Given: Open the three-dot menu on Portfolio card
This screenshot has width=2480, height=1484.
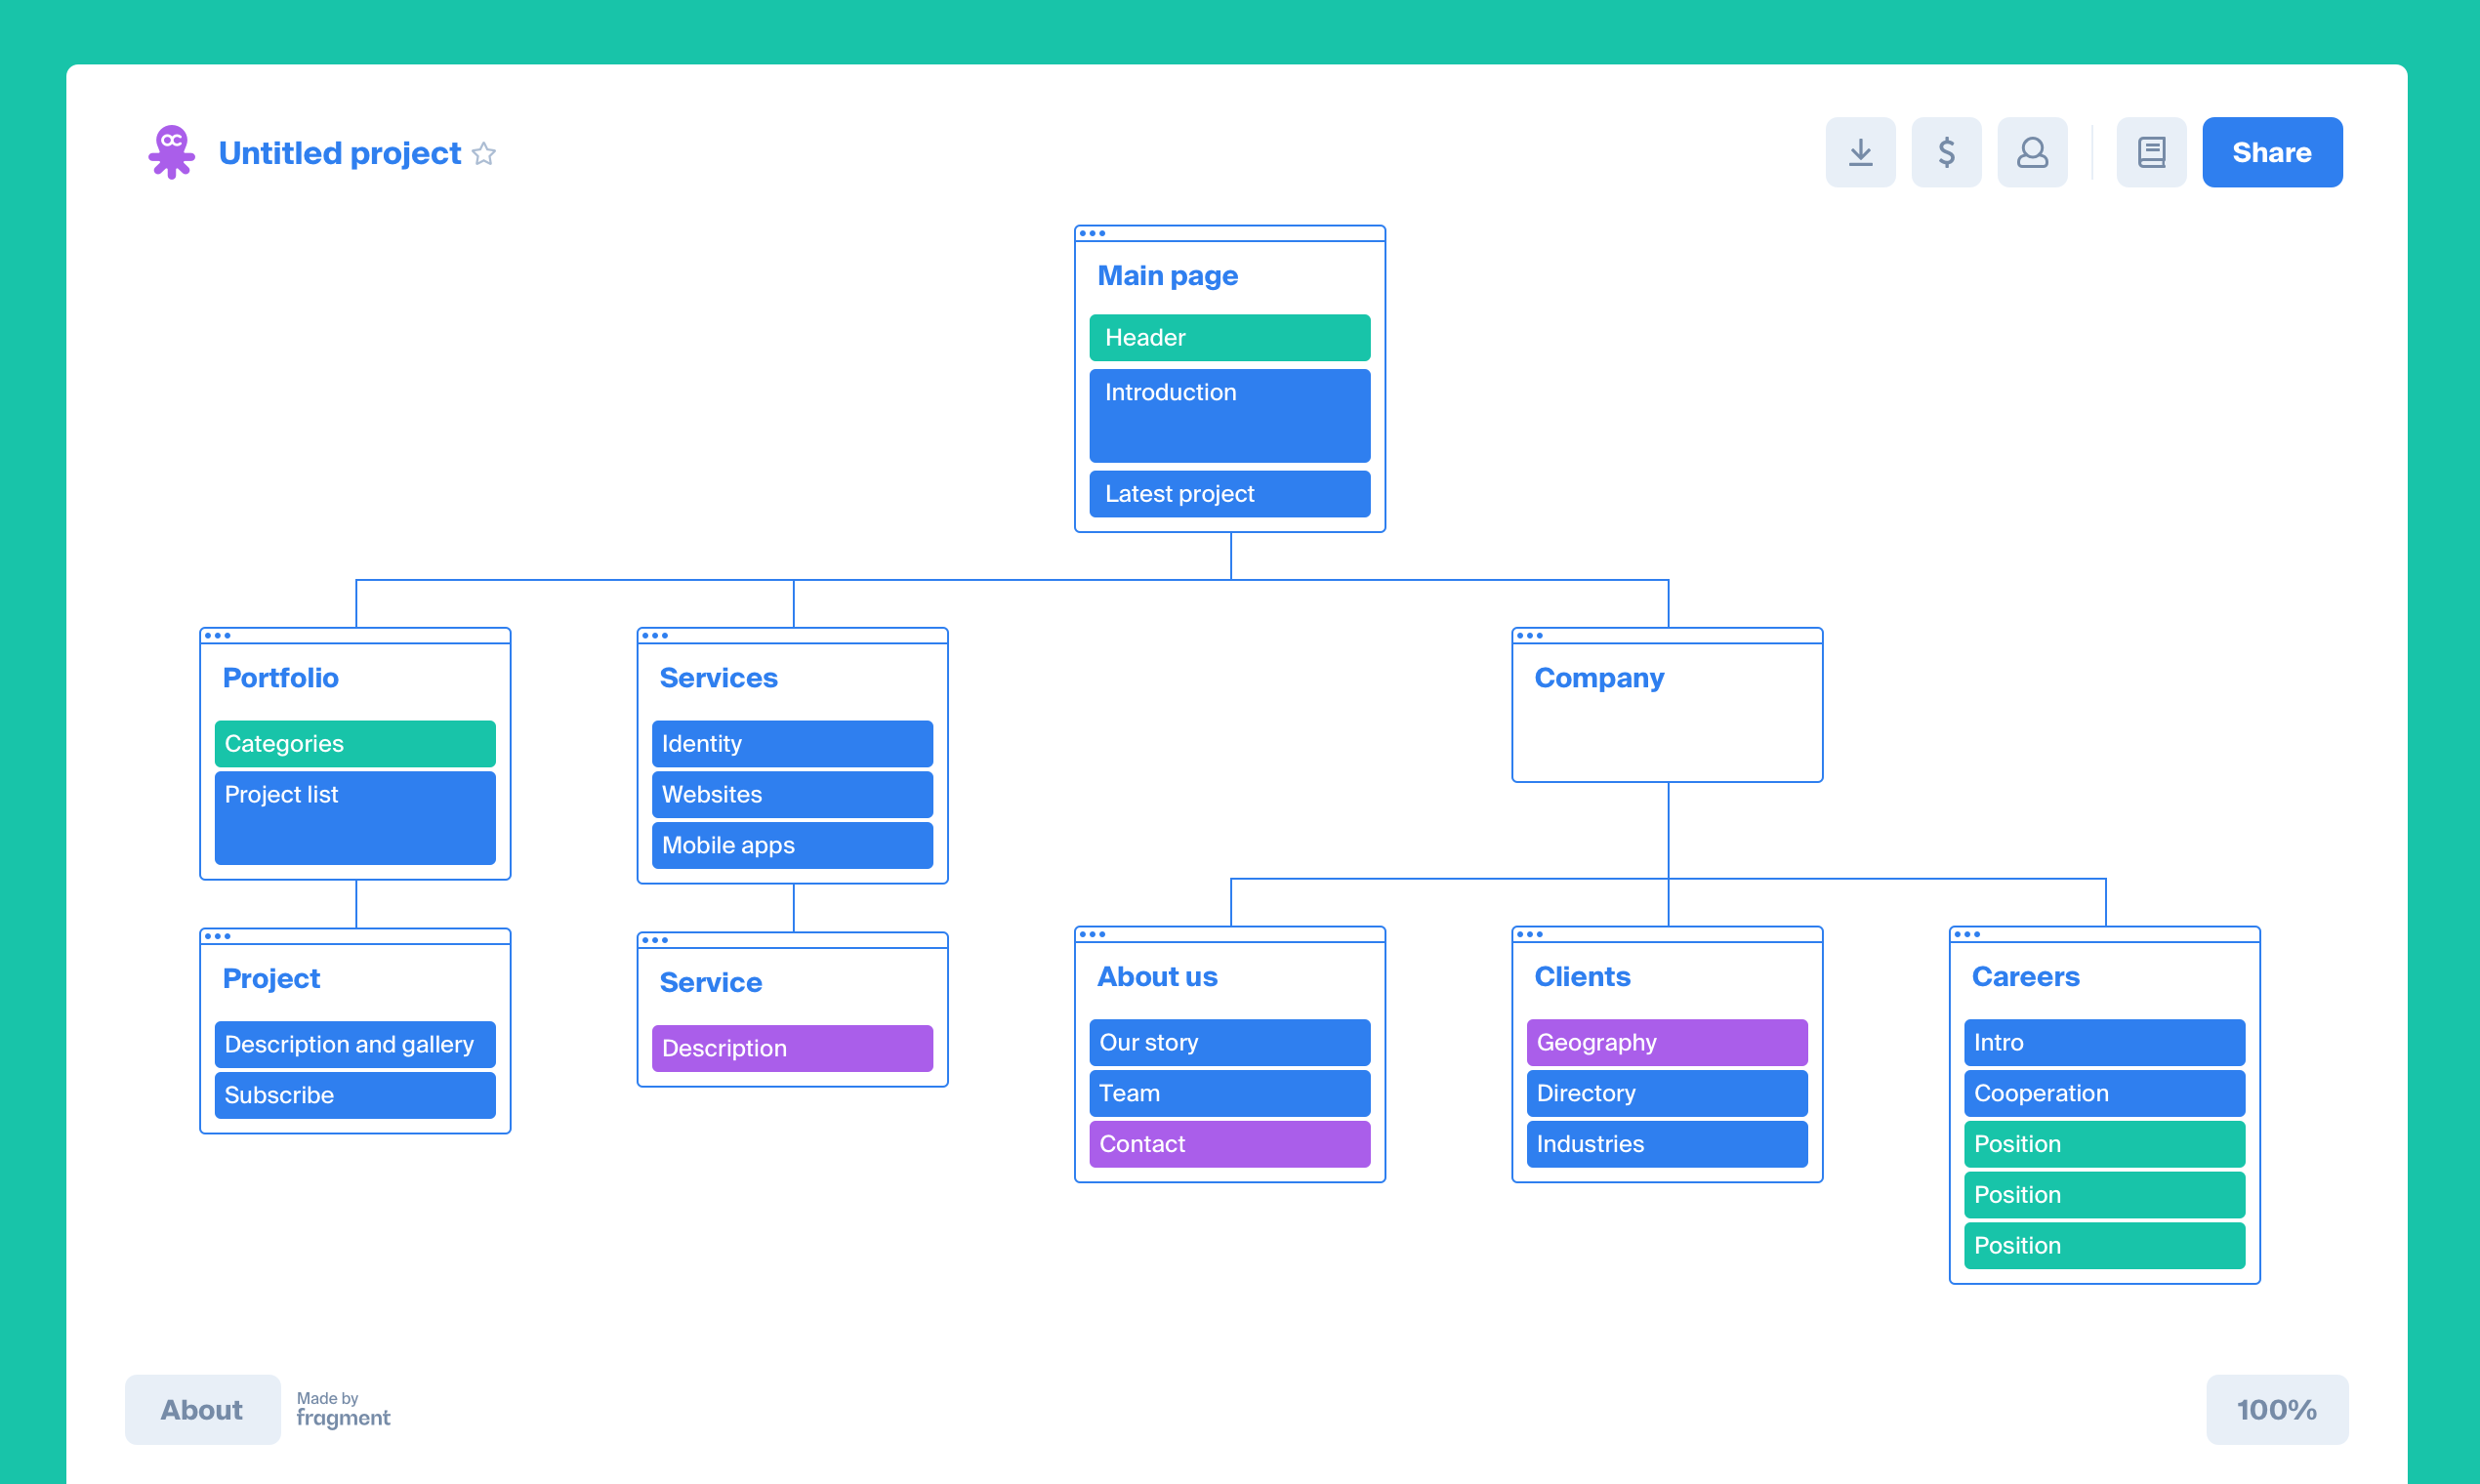Looking at the screenshot, I should [217, 636].
